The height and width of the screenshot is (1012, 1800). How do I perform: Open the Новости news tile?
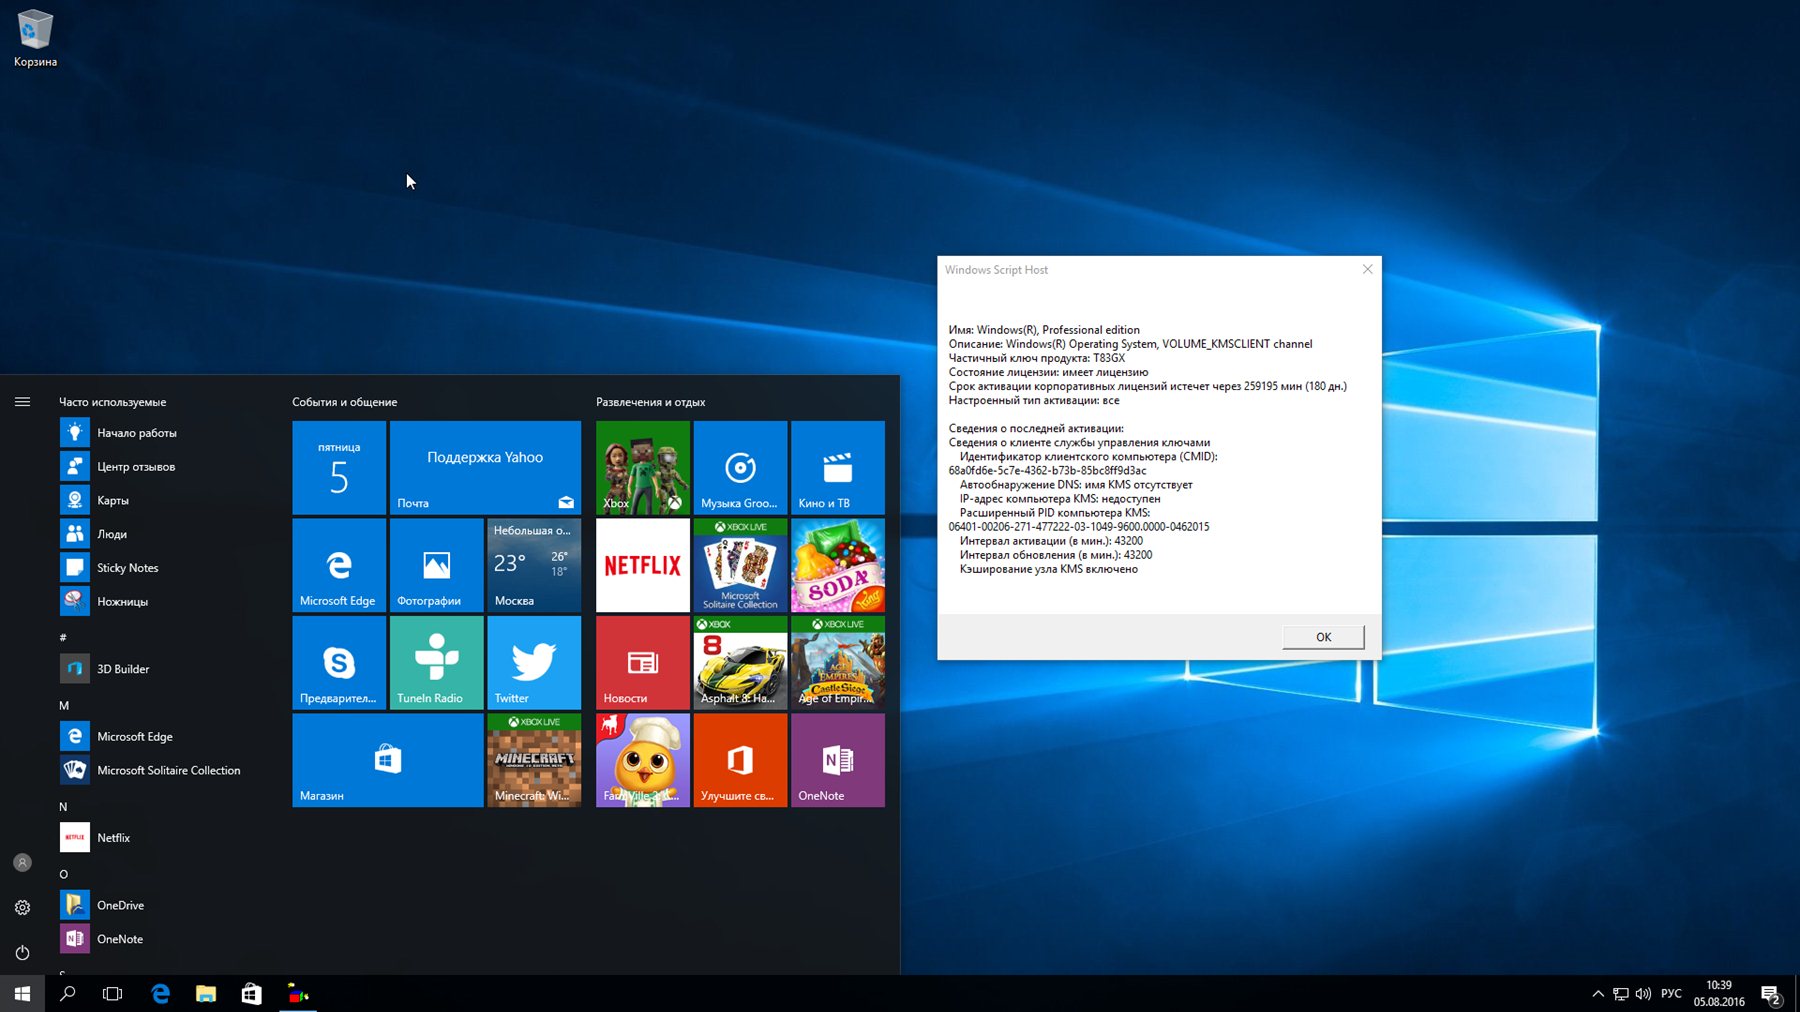tap(642, 662)
